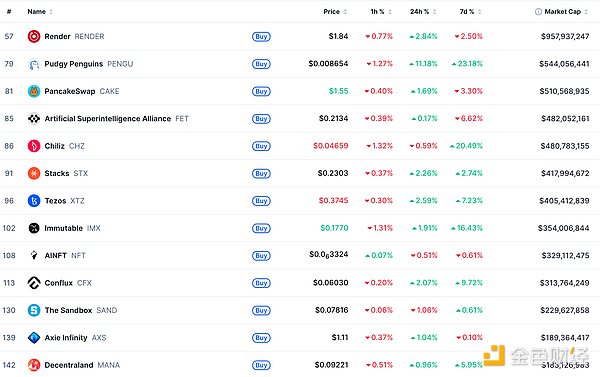Click PancakeSwap price $1.55
The width and height of the screenshot is (600, 377).
[x=339, y=91]
